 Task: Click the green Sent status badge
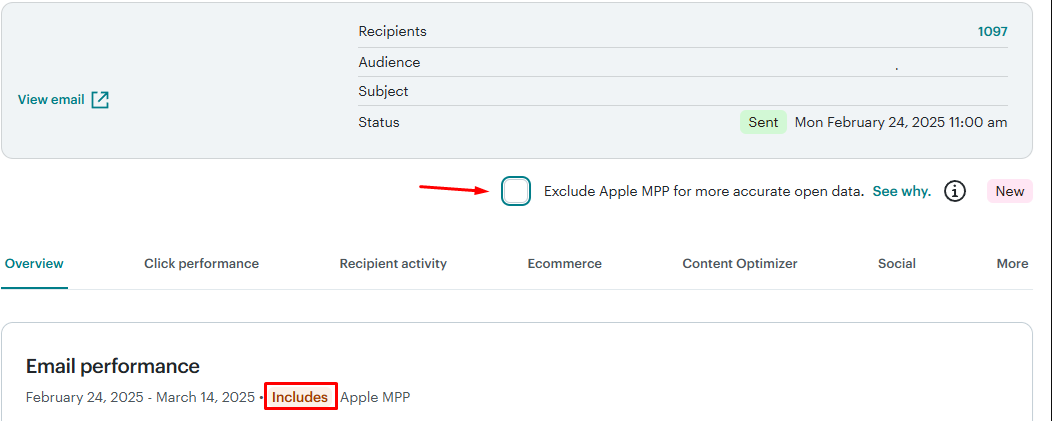[x=764, y=122]
